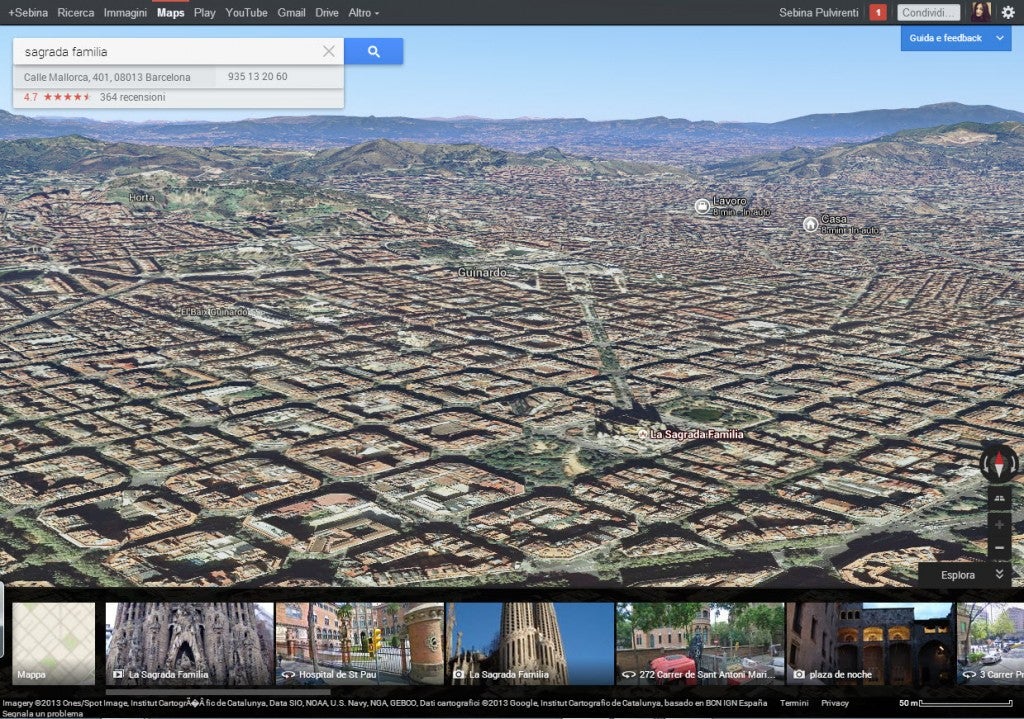Screen dimensions: 1024x719
Task: Open the Privacy link in footer
Action: coord(835,703)
